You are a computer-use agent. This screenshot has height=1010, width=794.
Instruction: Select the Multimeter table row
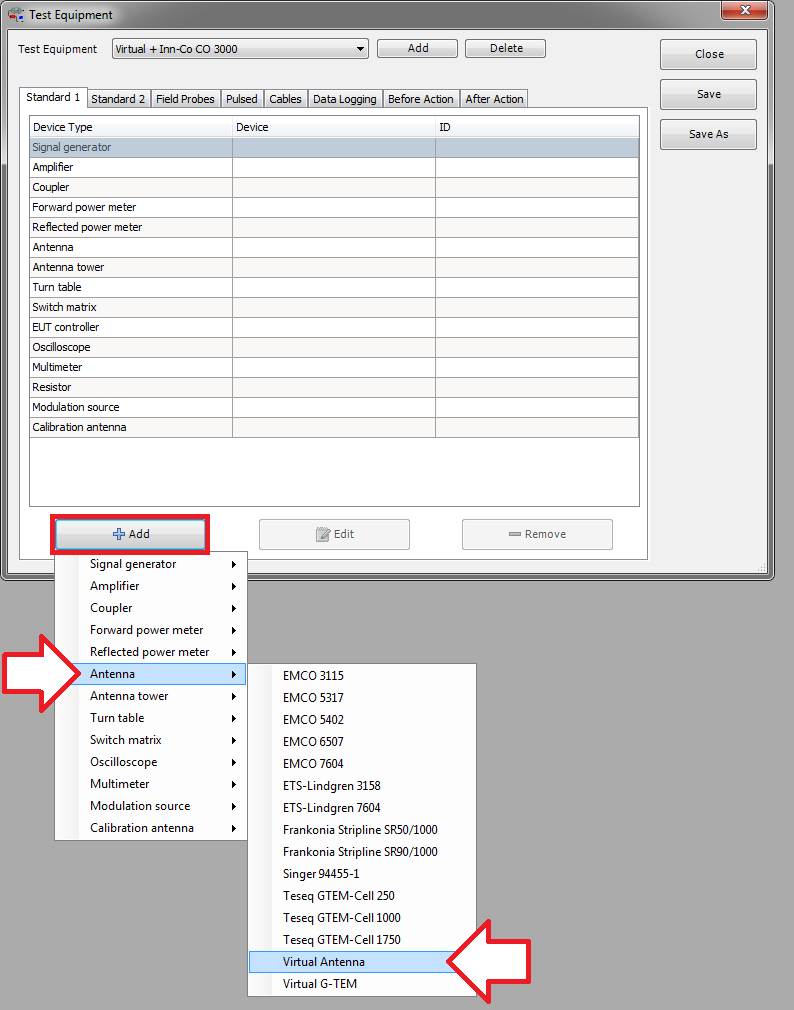click(334, 367)
